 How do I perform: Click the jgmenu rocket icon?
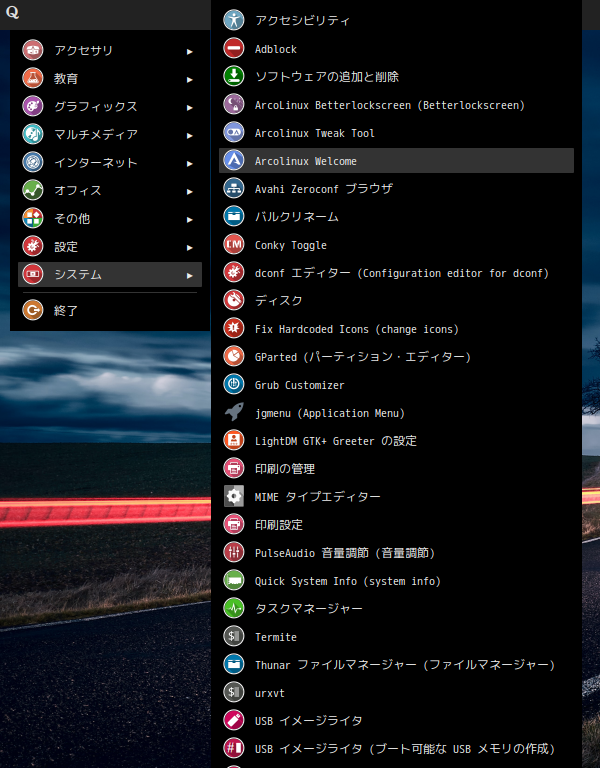tap(234, 412)
